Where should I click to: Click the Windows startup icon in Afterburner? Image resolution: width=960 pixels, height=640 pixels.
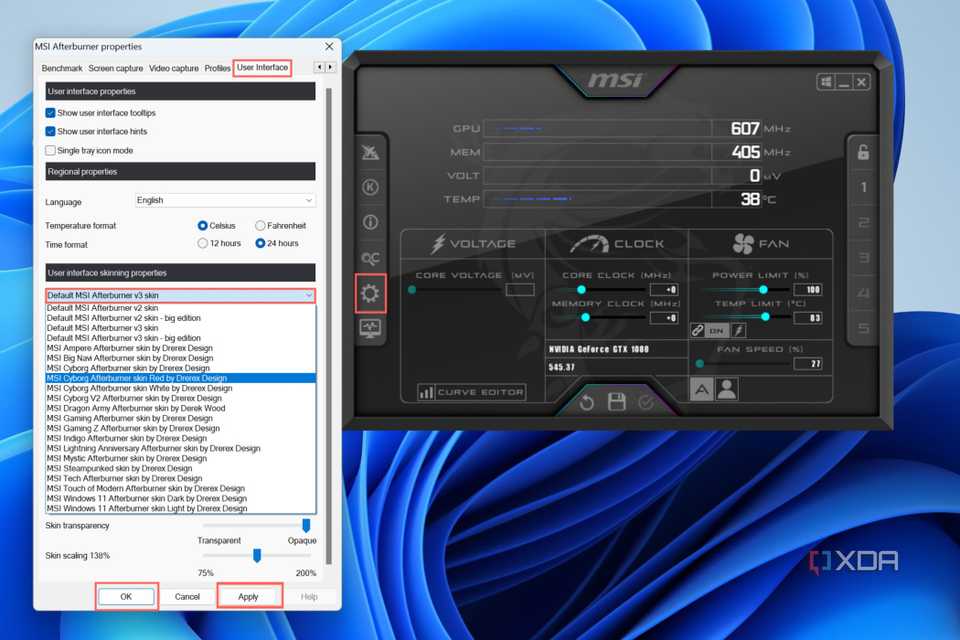click(826, 82)
